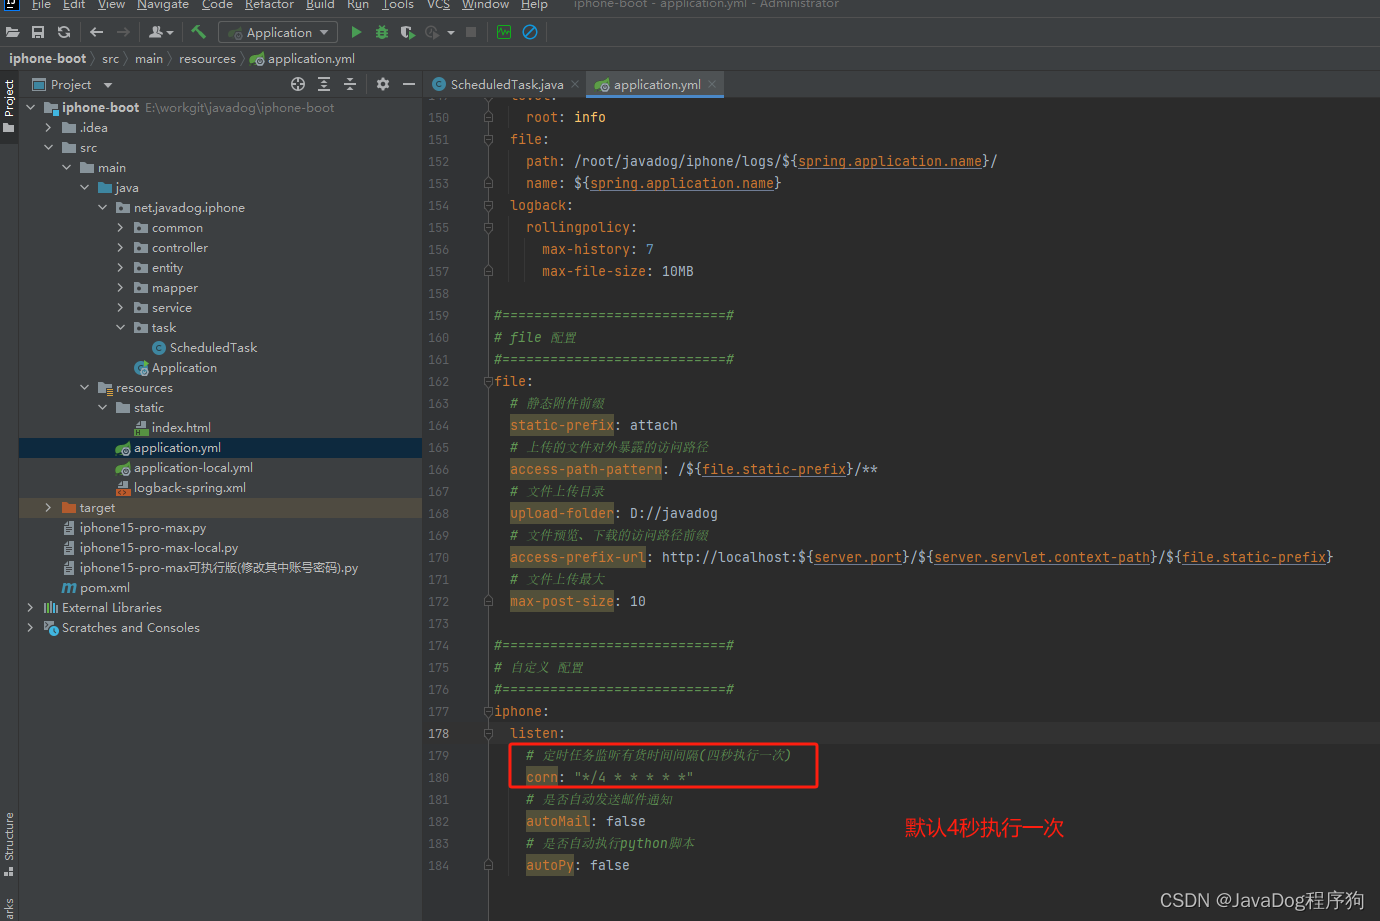Viewport: 1380px width, 921px height.
Task: Open the profiler activity monitor icon
Action: tap(503, 31)
